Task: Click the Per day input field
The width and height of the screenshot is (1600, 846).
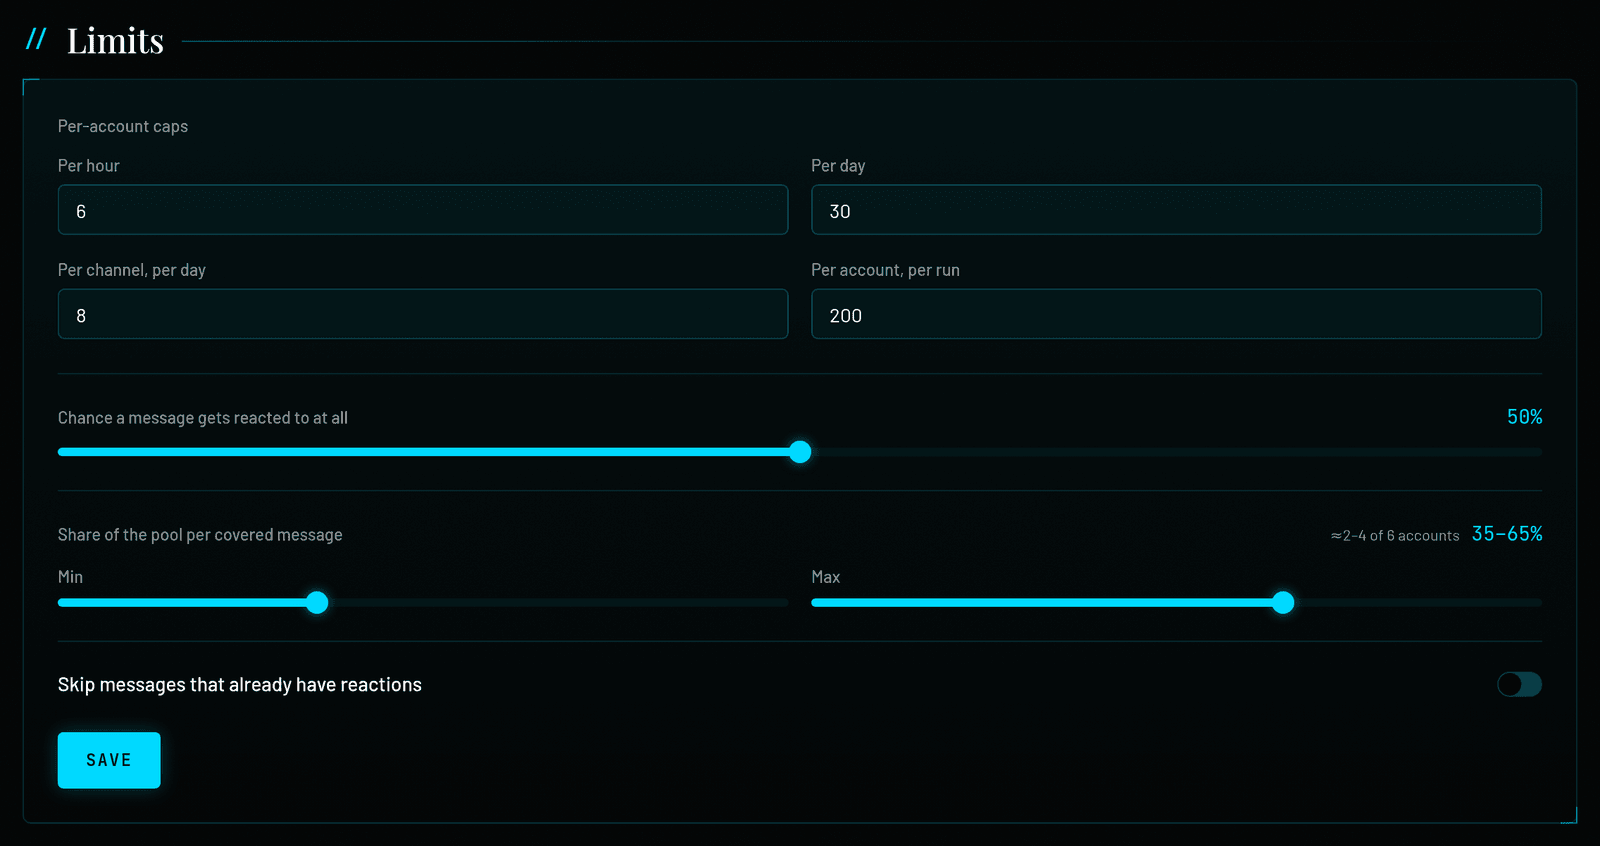Action: [1176, 210]
